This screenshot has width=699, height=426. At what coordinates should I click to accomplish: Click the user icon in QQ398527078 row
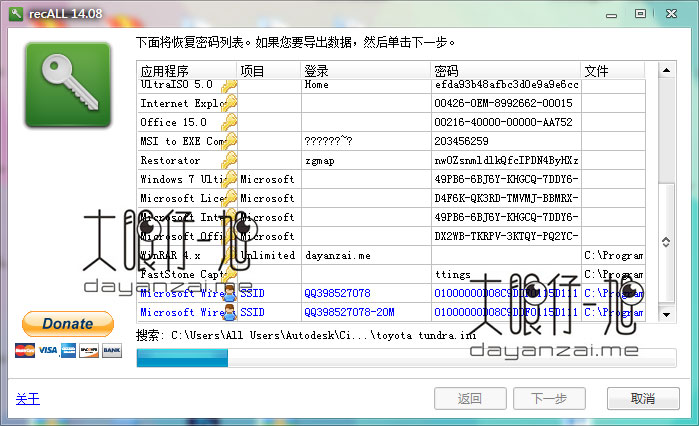point(230,293)
